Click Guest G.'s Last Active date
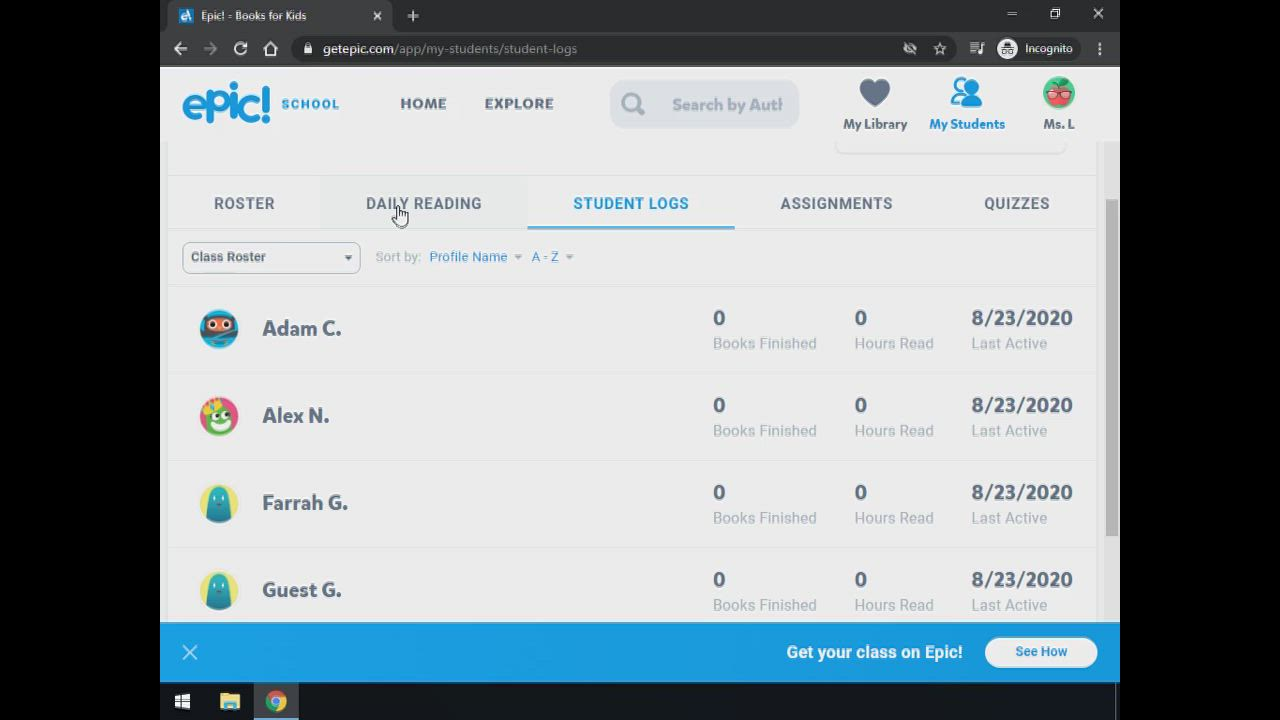The width and height of the screenshot is (1280, 720). 1022,580
